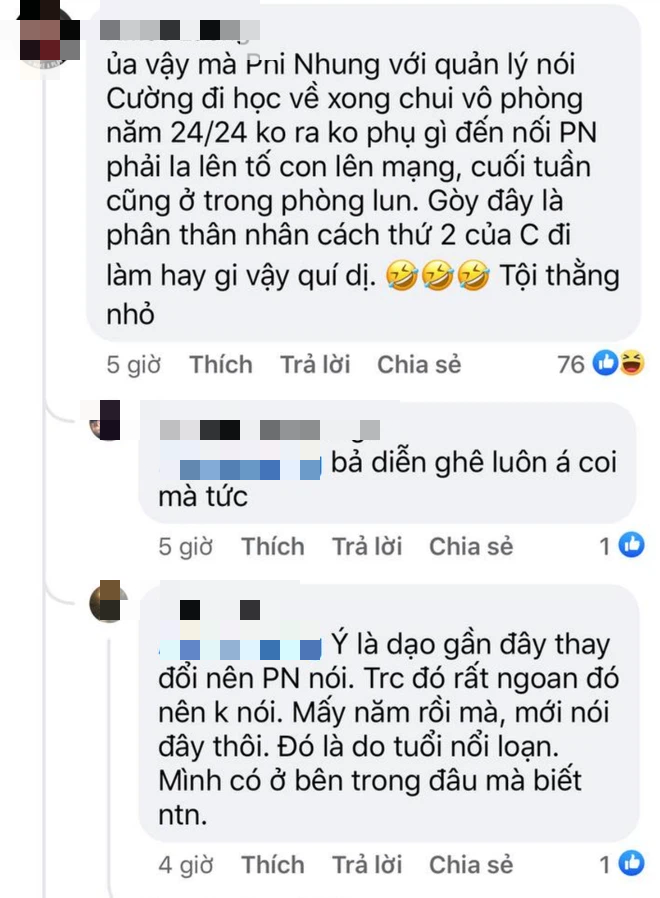The height and width of the screenshot is (898, 660).
Task: Click the like icon on 'bả diễn ghê' reply
Action: click(x=631, y=545)
